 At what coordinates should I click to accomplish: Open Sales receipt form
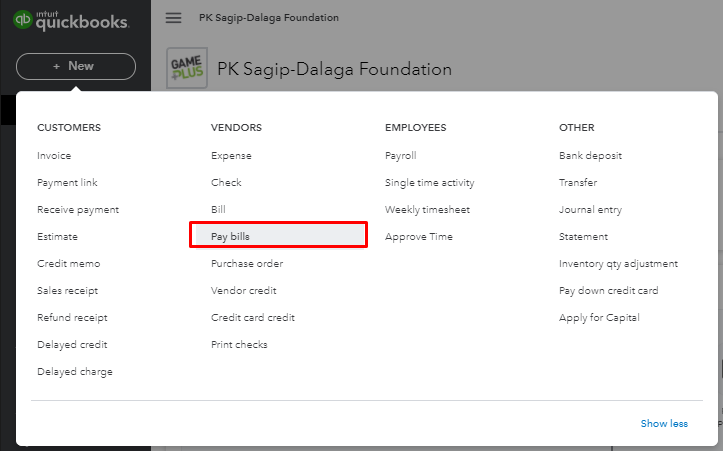67,291
